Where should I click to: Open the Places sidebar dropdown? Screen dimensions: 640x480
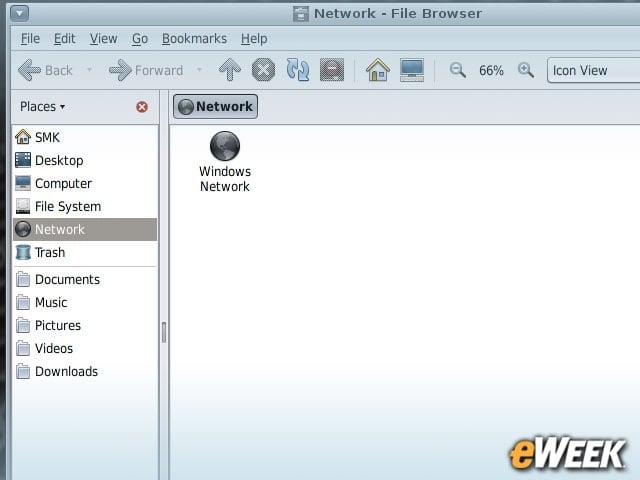[x=42, y=107]
